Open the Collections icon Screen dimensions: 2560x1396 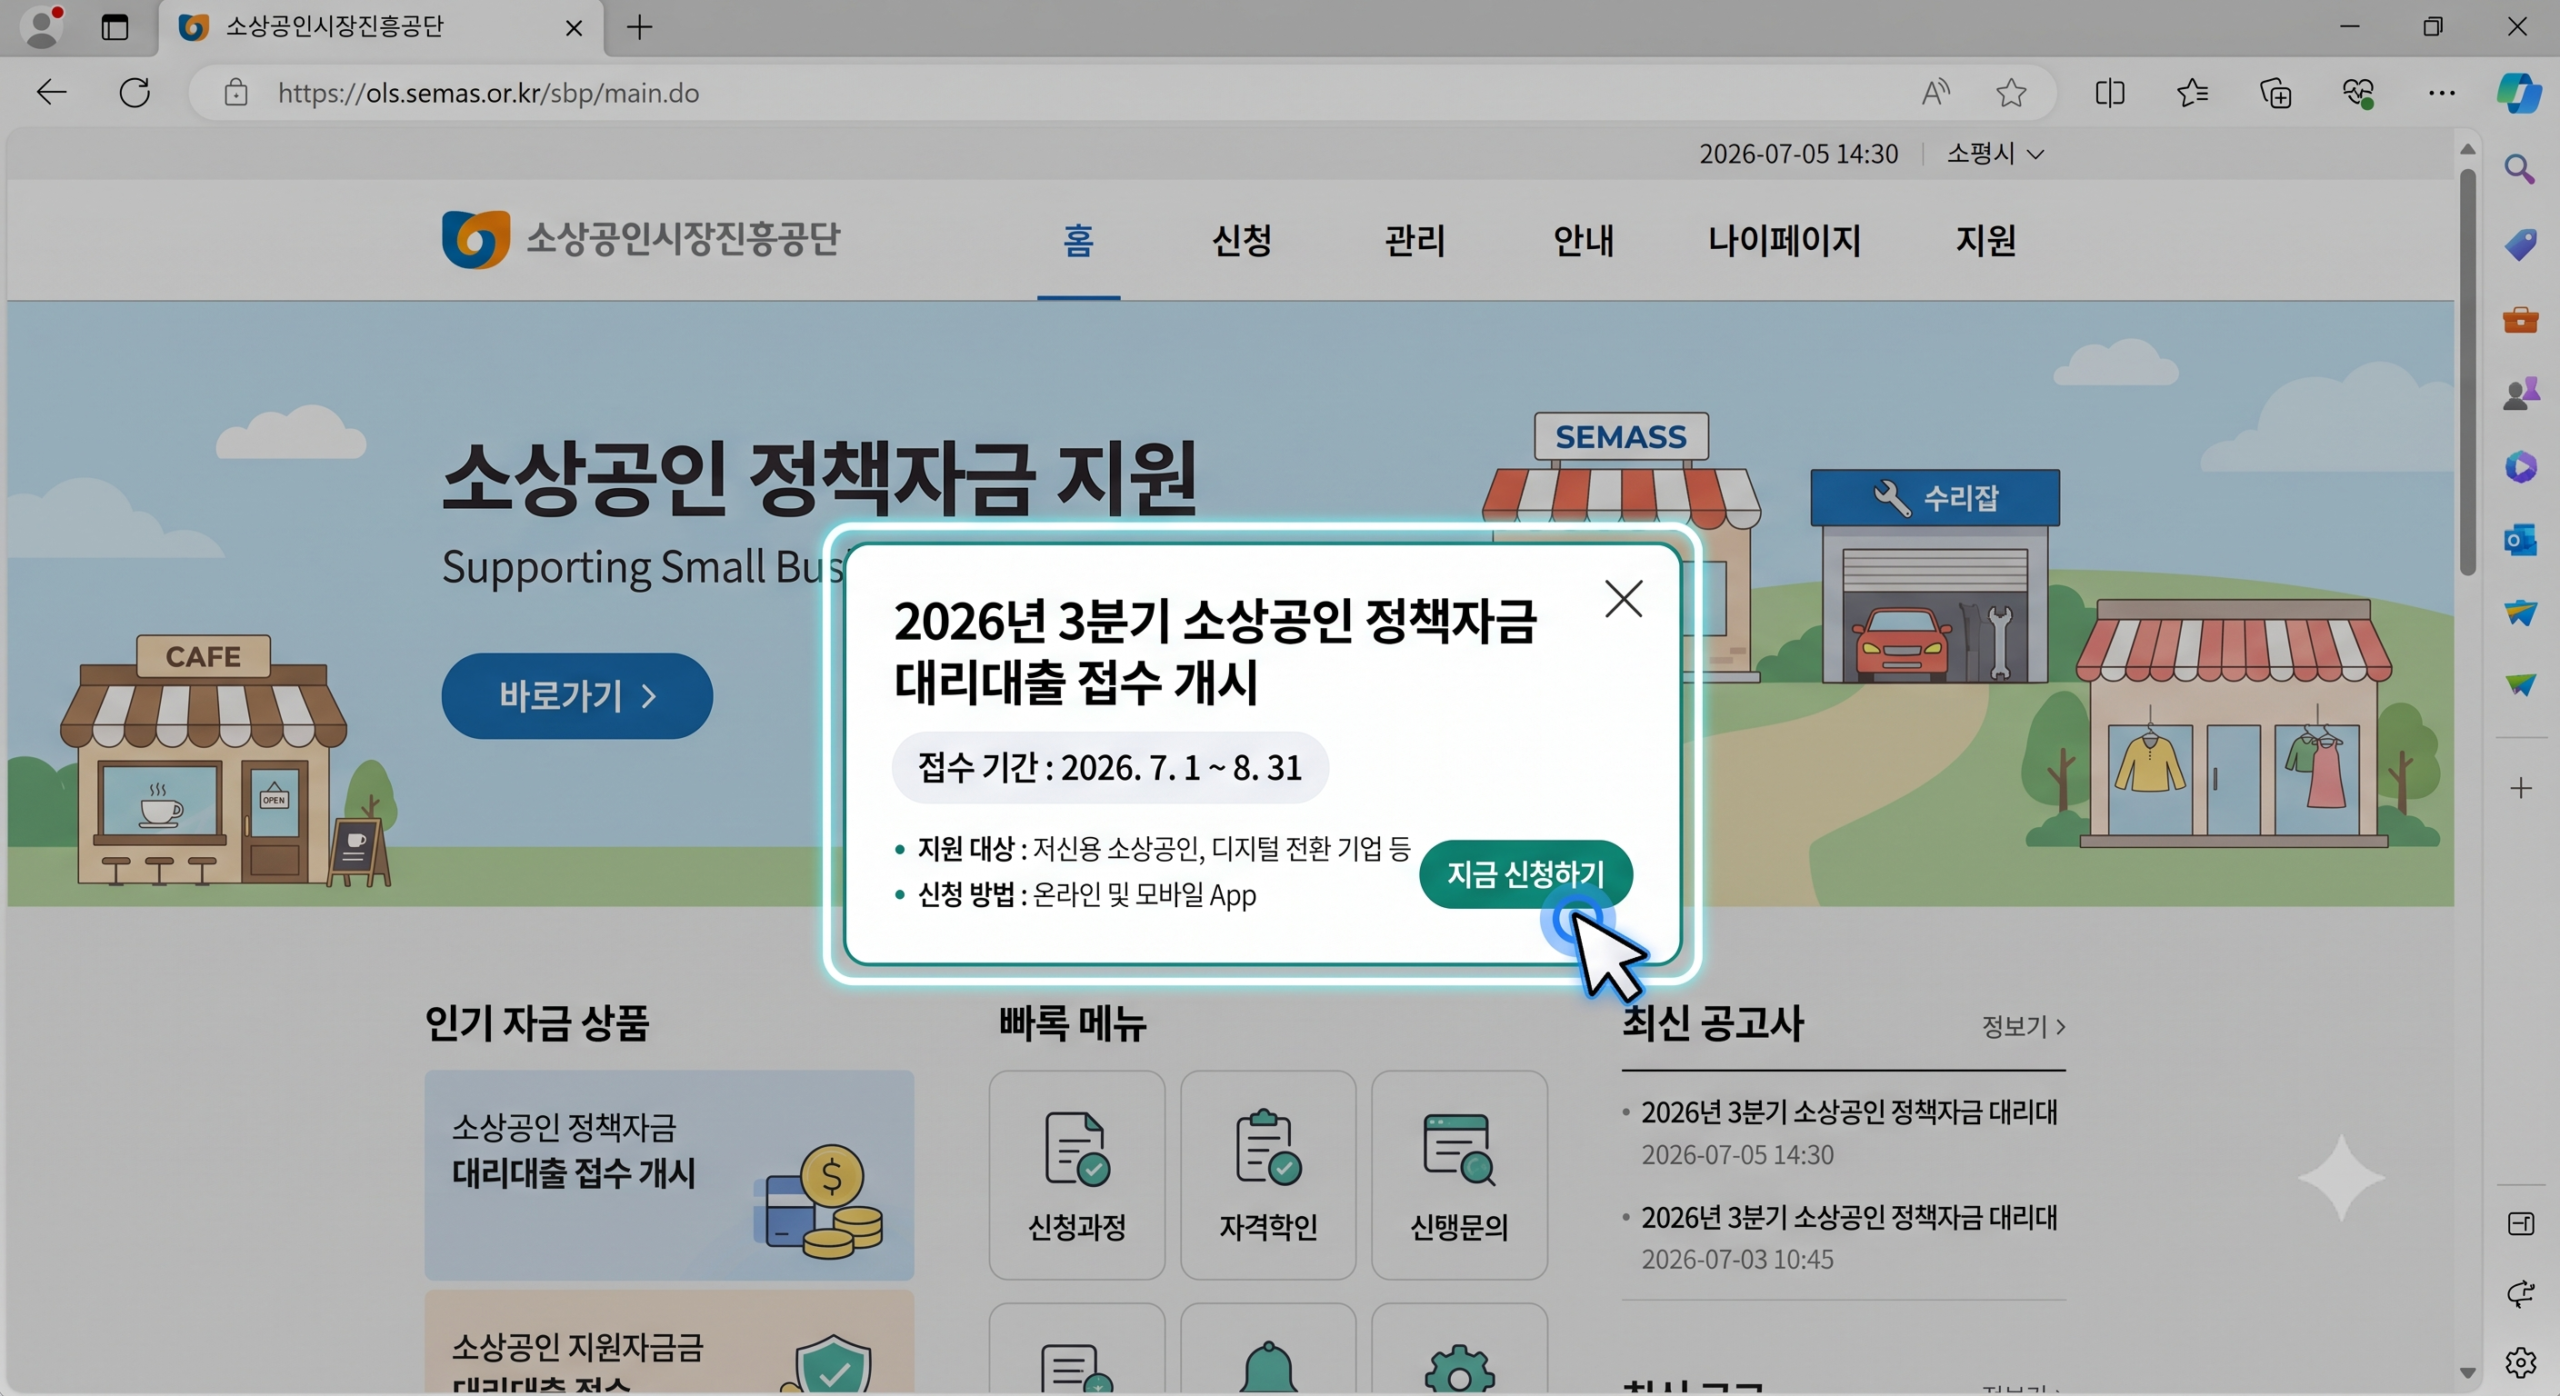2276,93
